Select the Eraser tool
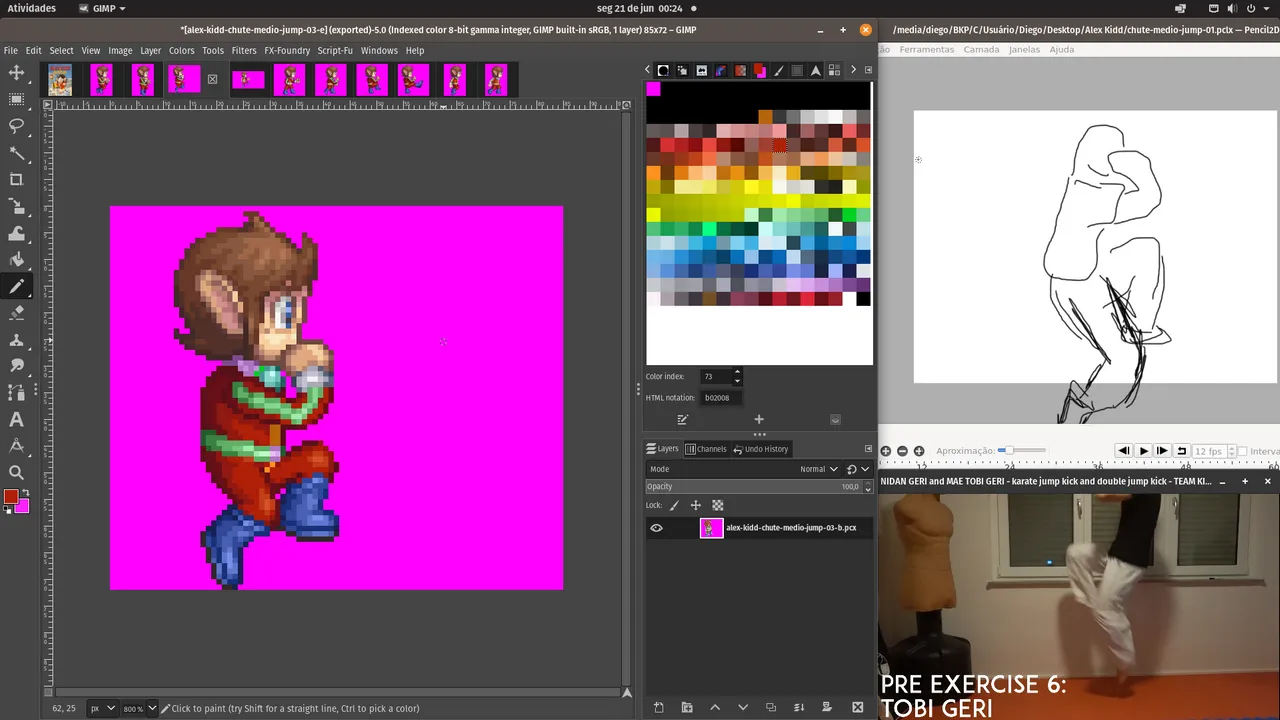 click(x=16, y=313)
